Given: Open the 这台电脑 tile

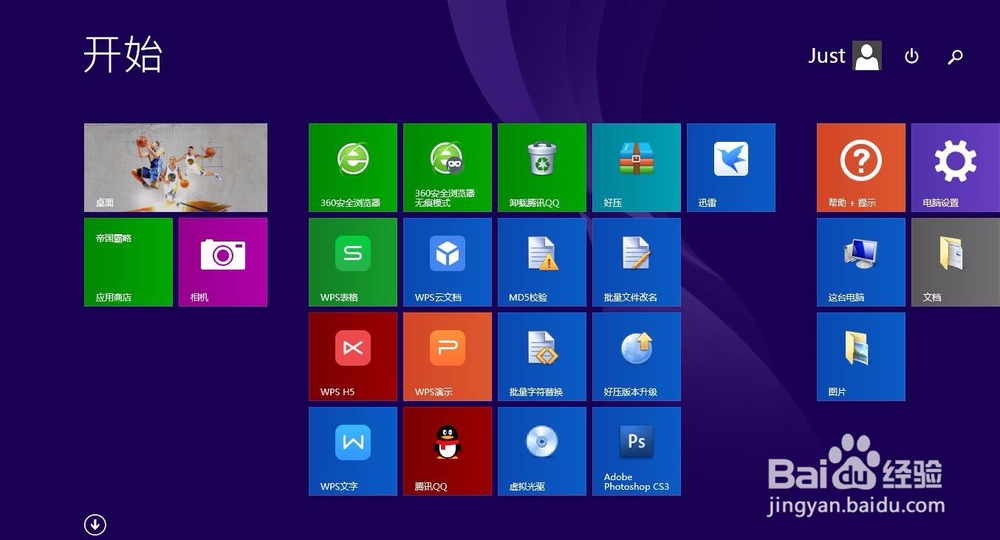Looking at the screenshot, I should pos(861,262).
